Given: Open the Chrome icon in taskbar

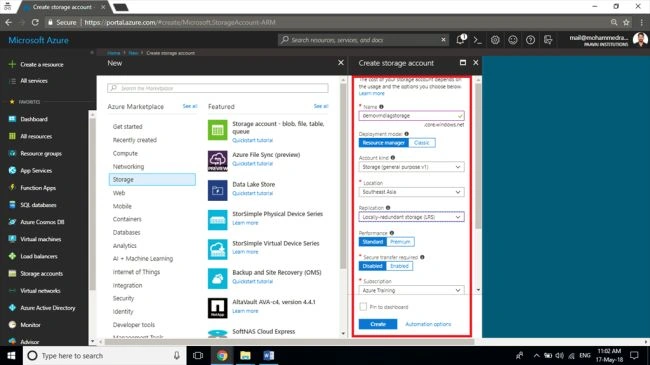Looking at the screenshot, I should click(x=222, y=355).
